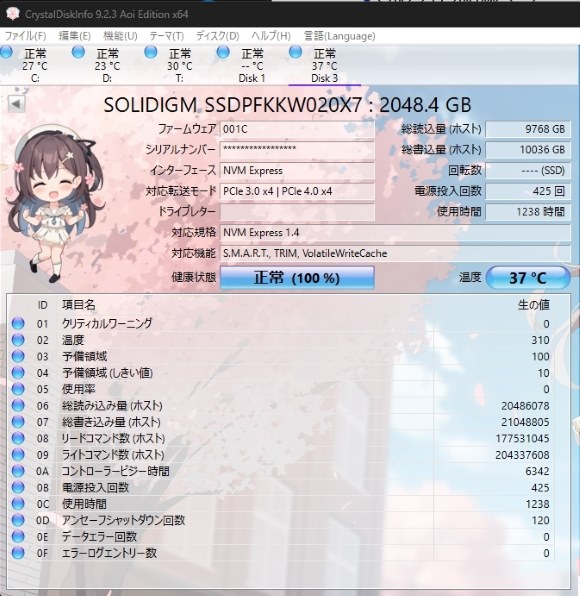Click status orb for 0C 使用時間
Image resolution: width=580 pixels, height=596 pixels.
18,503
